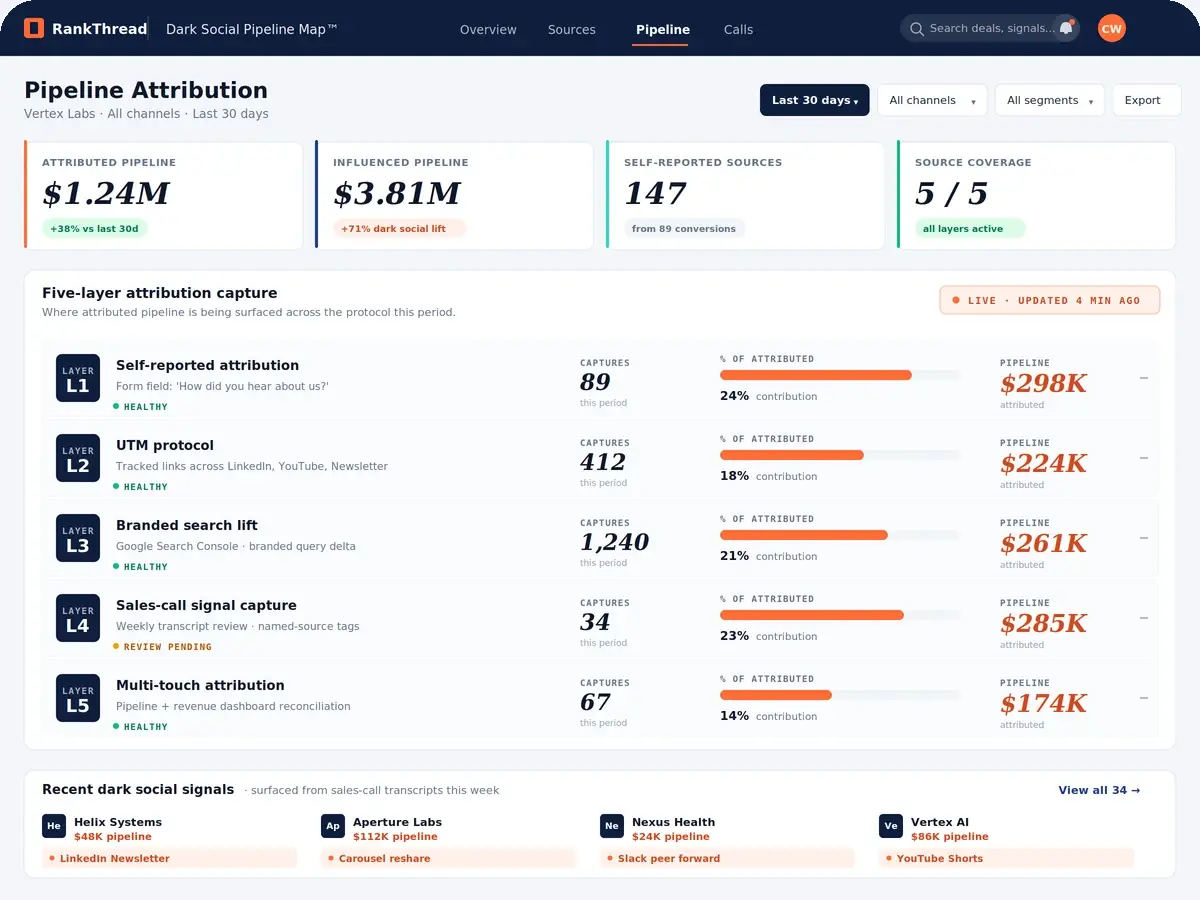Click the $298K pipeline value
The width and height of the screenshot is (1200, 900).
tap(1043, 383)
